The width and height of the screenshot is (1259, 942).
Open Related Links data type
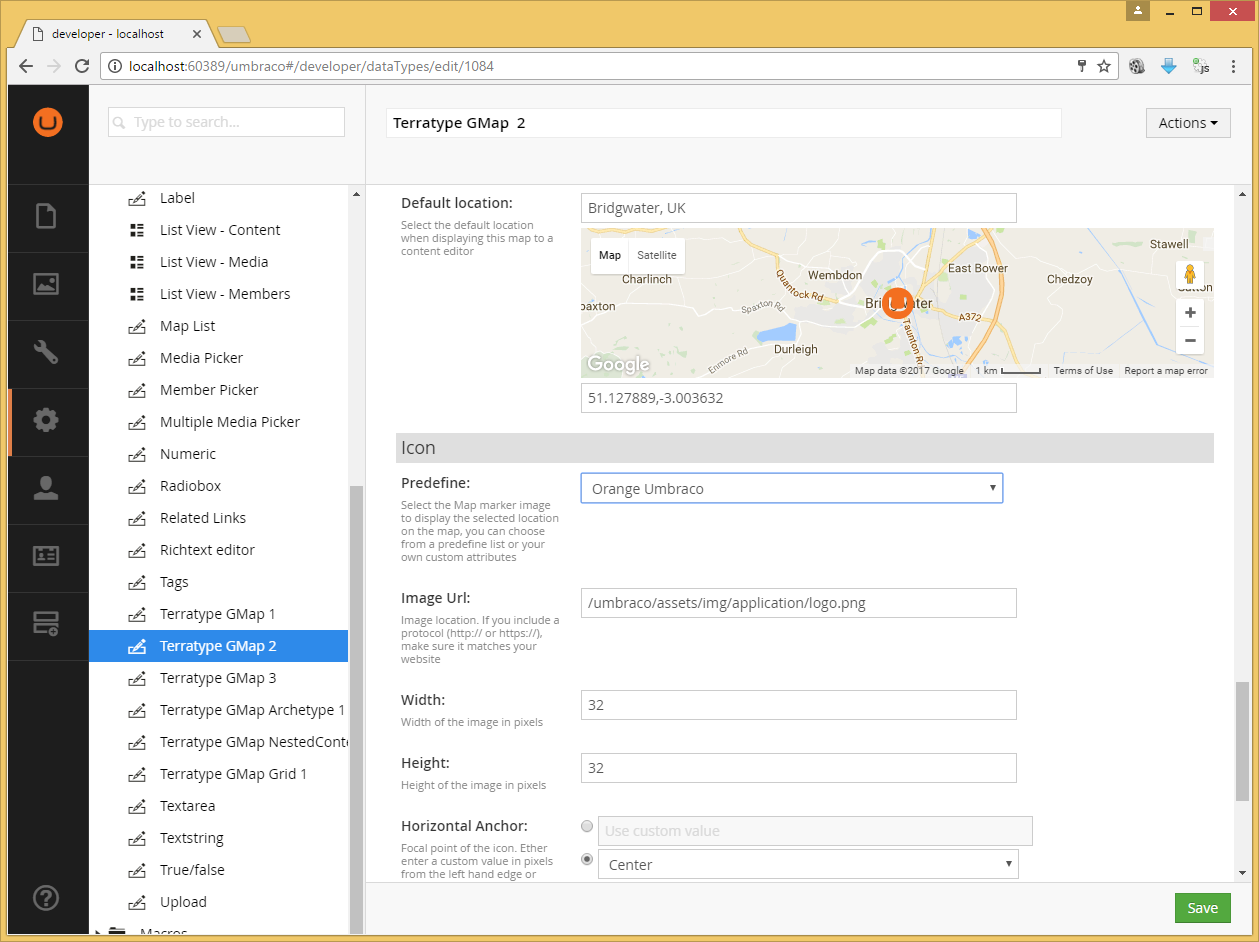click(x=203, y=518)
